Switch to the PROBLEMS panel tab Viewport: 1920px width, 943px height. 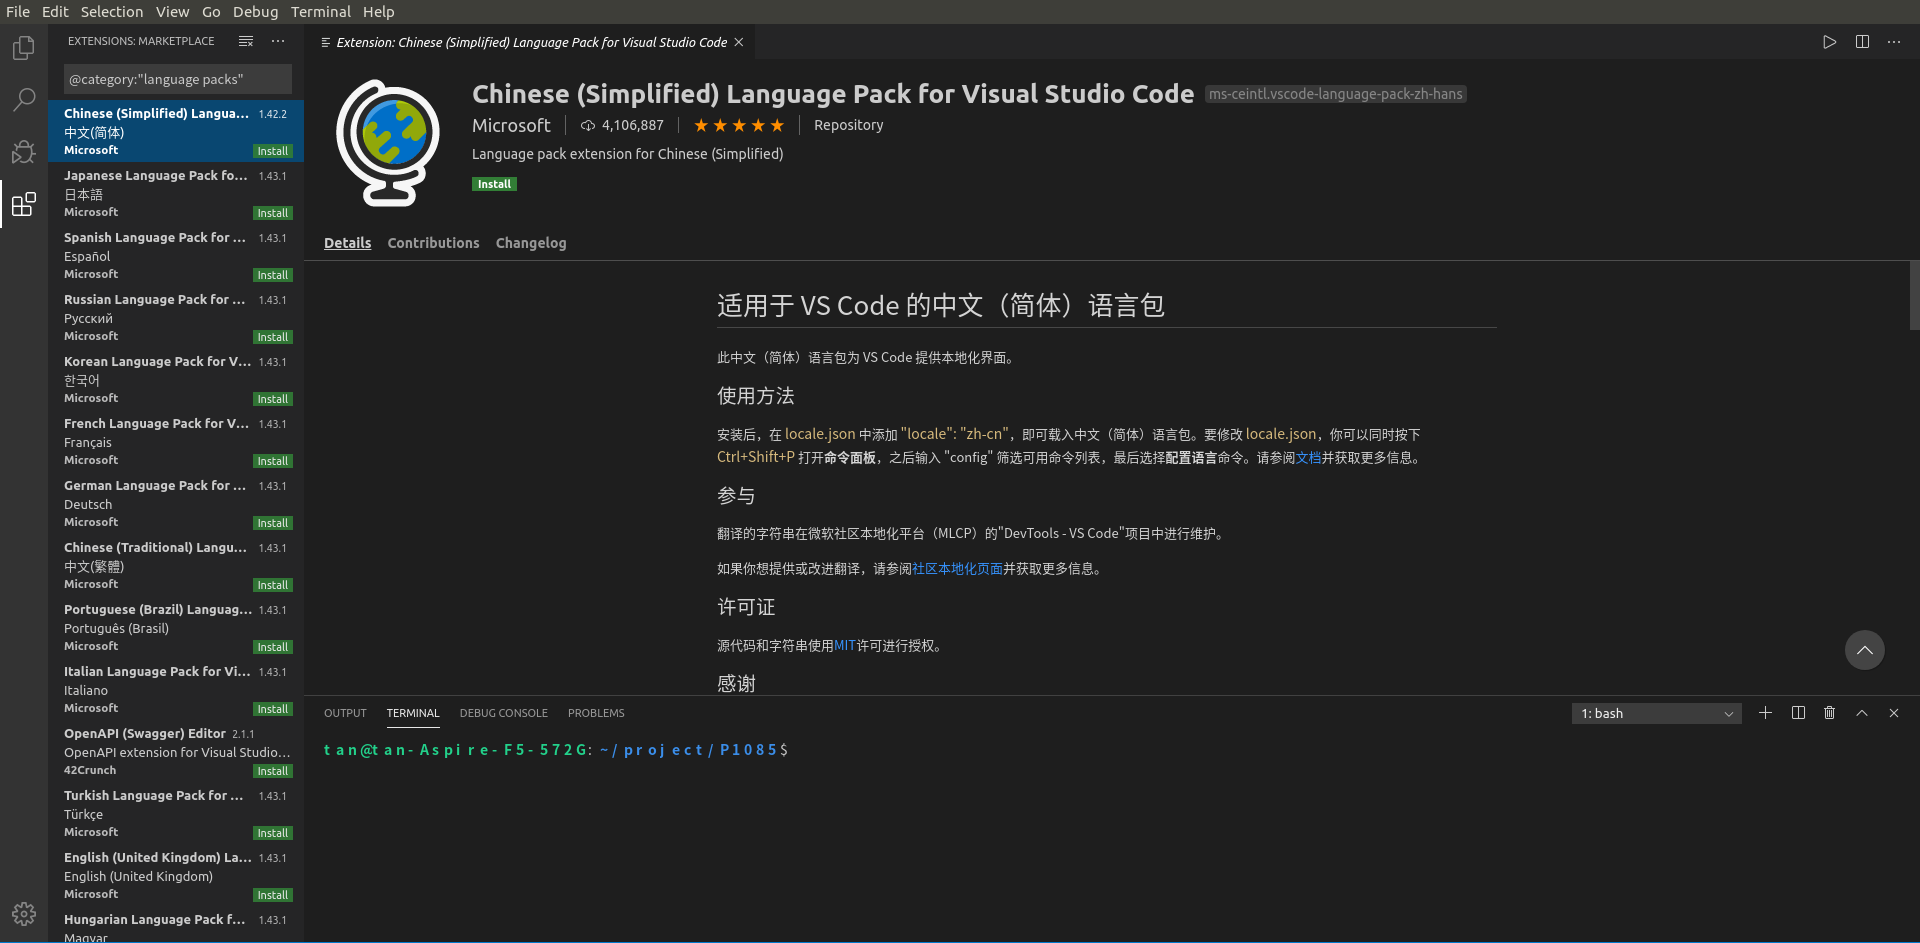pos(595,713)
